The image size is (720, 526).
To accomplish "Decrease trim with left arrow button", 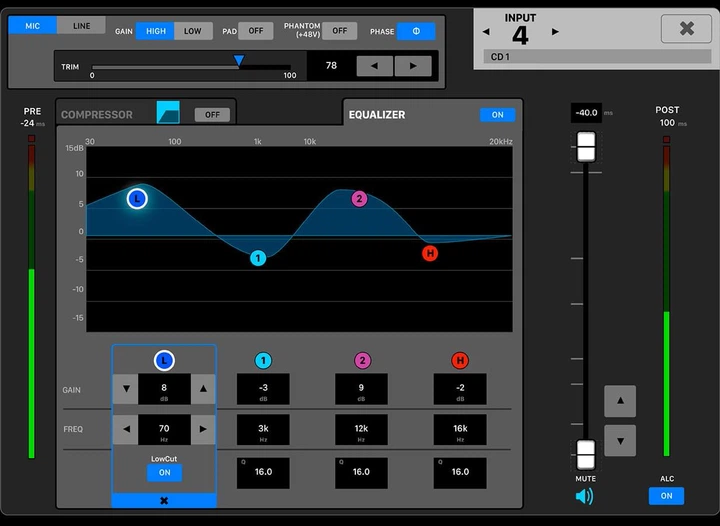I will point(375,66).
